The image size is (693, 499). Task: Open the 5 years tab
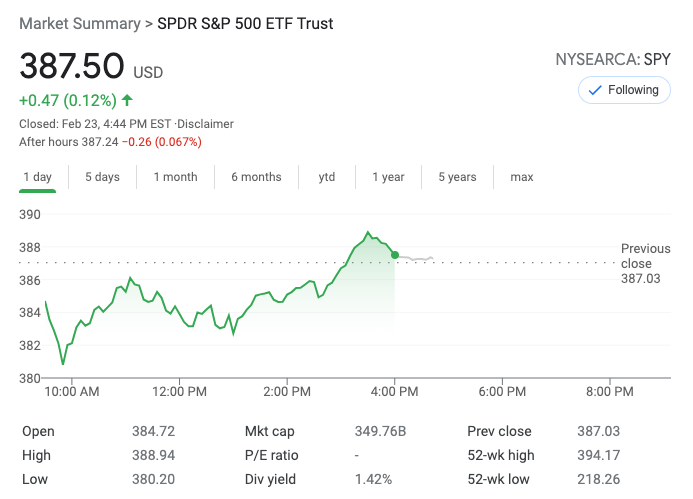click(457, 177)
